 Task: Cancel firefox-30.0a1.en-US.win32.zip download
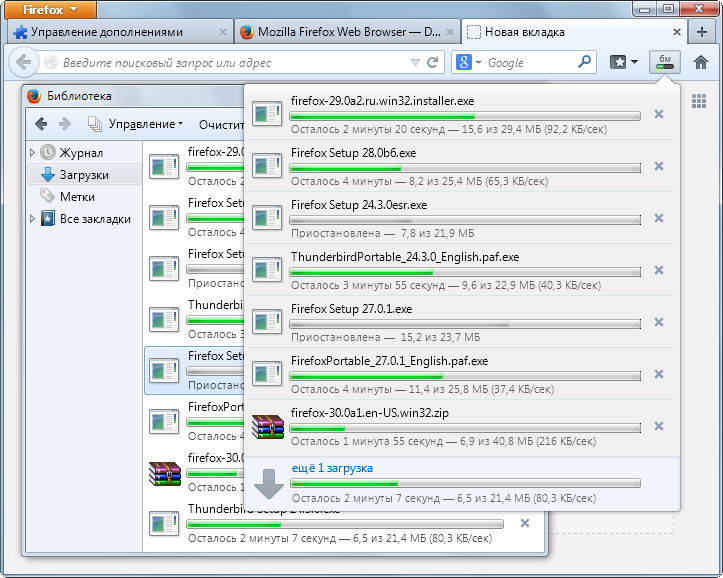(658, 427)
